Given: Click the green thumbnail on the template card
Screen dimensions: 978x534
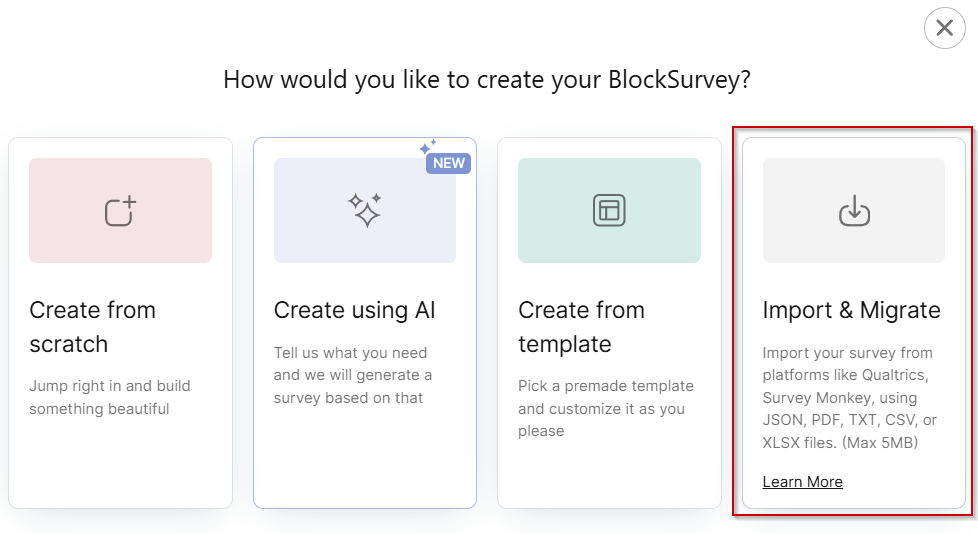Looking at the screenshot, I should pyautogui.click(x=609, y=210).
